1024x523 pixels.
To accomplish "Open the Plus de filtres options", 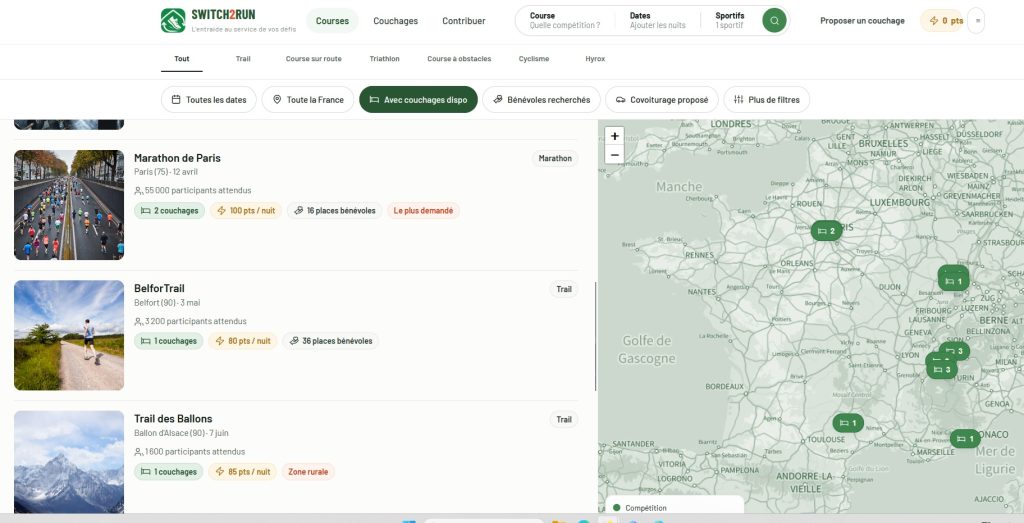I will (767, 100).
